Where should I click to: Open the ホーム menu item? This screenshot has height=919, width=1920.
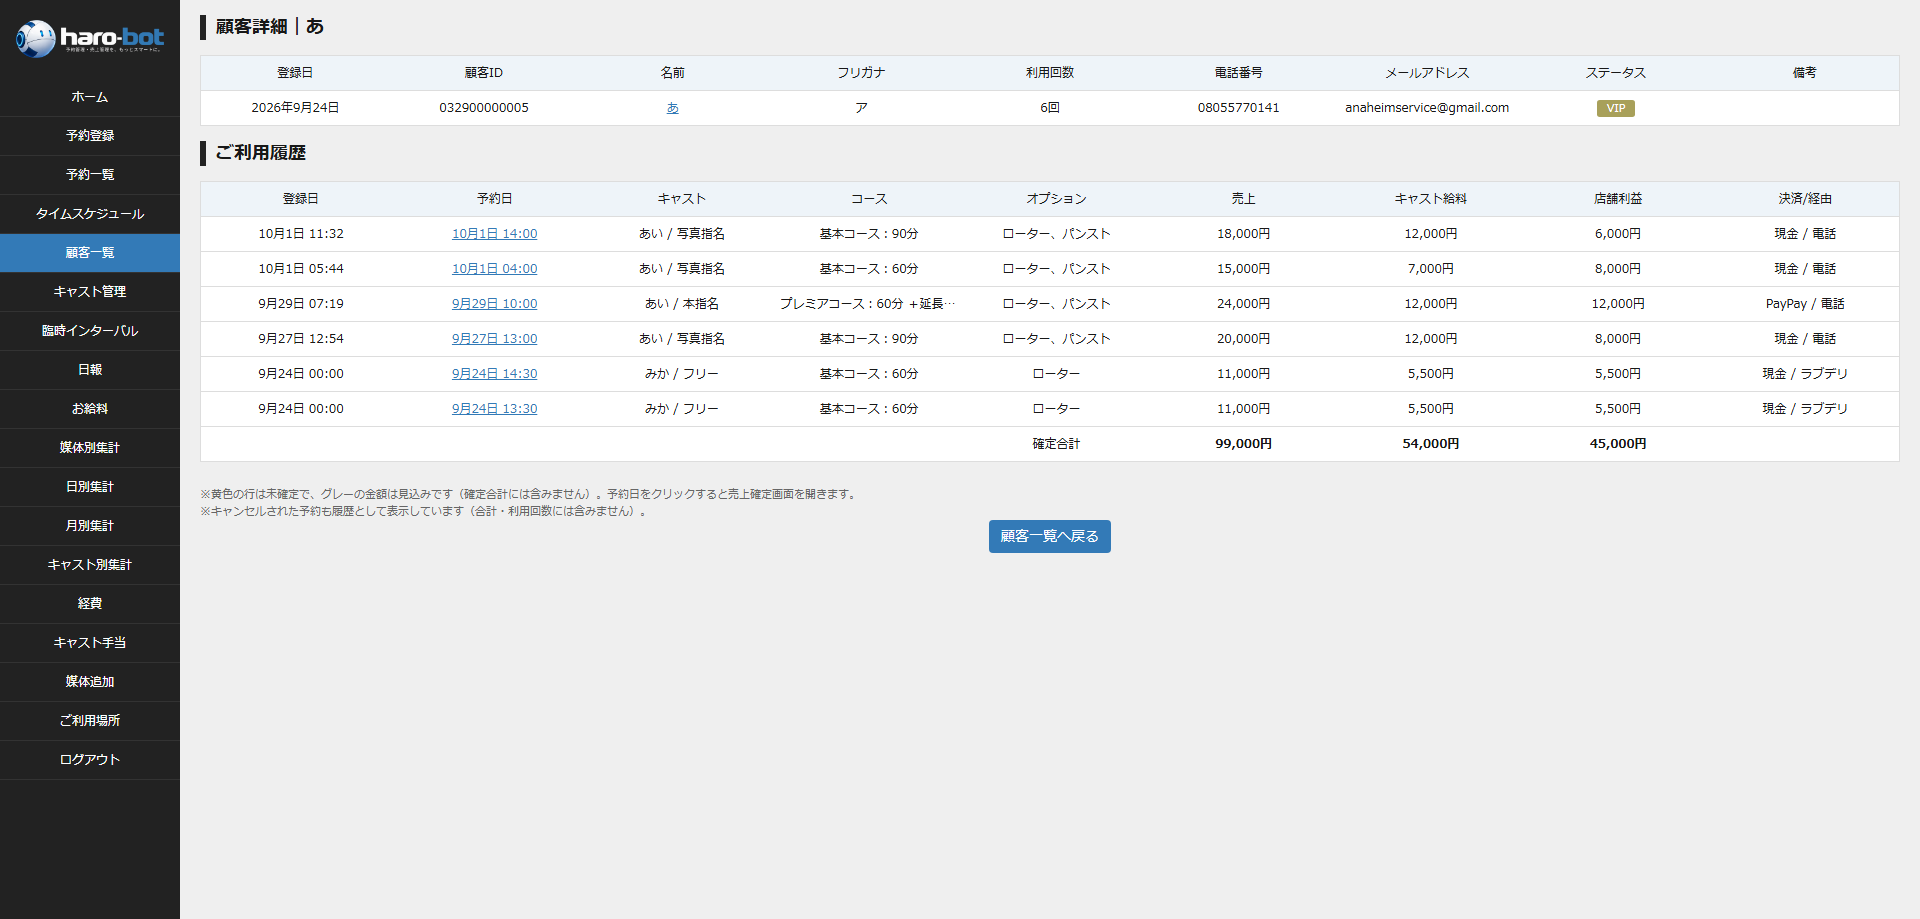click(90, 97)
